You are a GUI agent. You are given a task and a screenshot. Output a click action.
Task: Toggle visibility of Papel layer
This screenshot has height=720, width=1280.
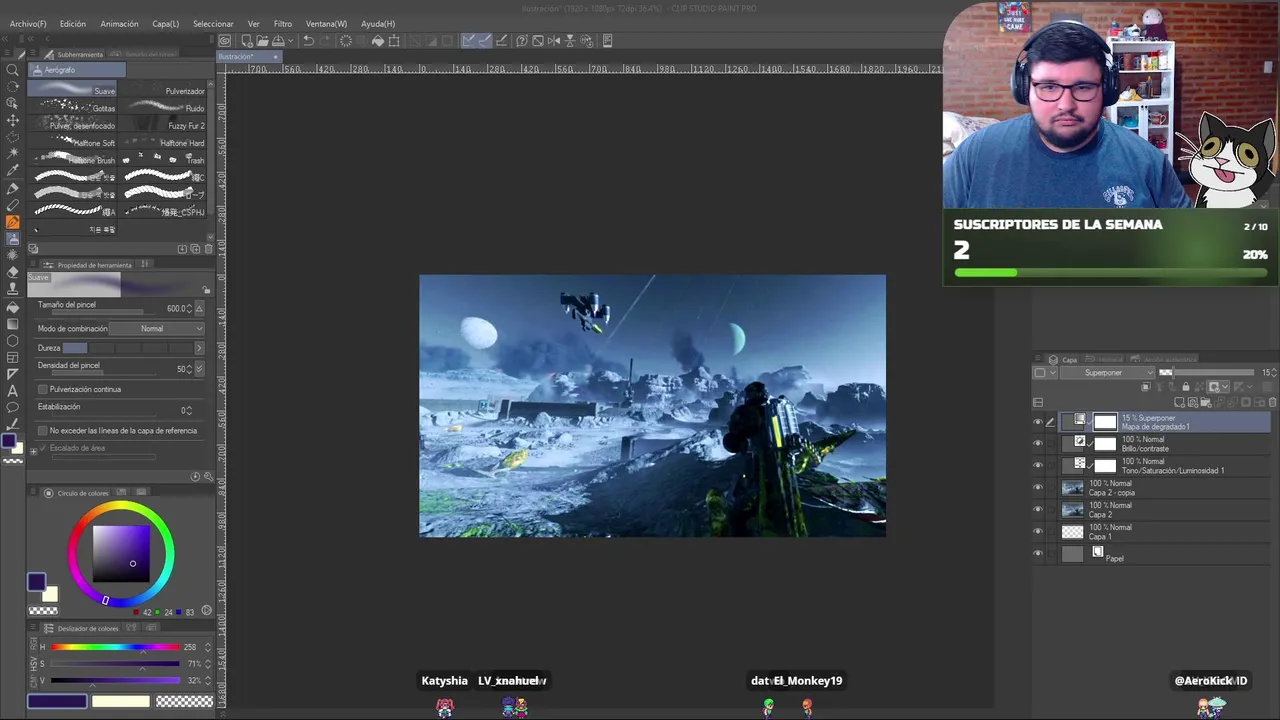coord(1038,553)
